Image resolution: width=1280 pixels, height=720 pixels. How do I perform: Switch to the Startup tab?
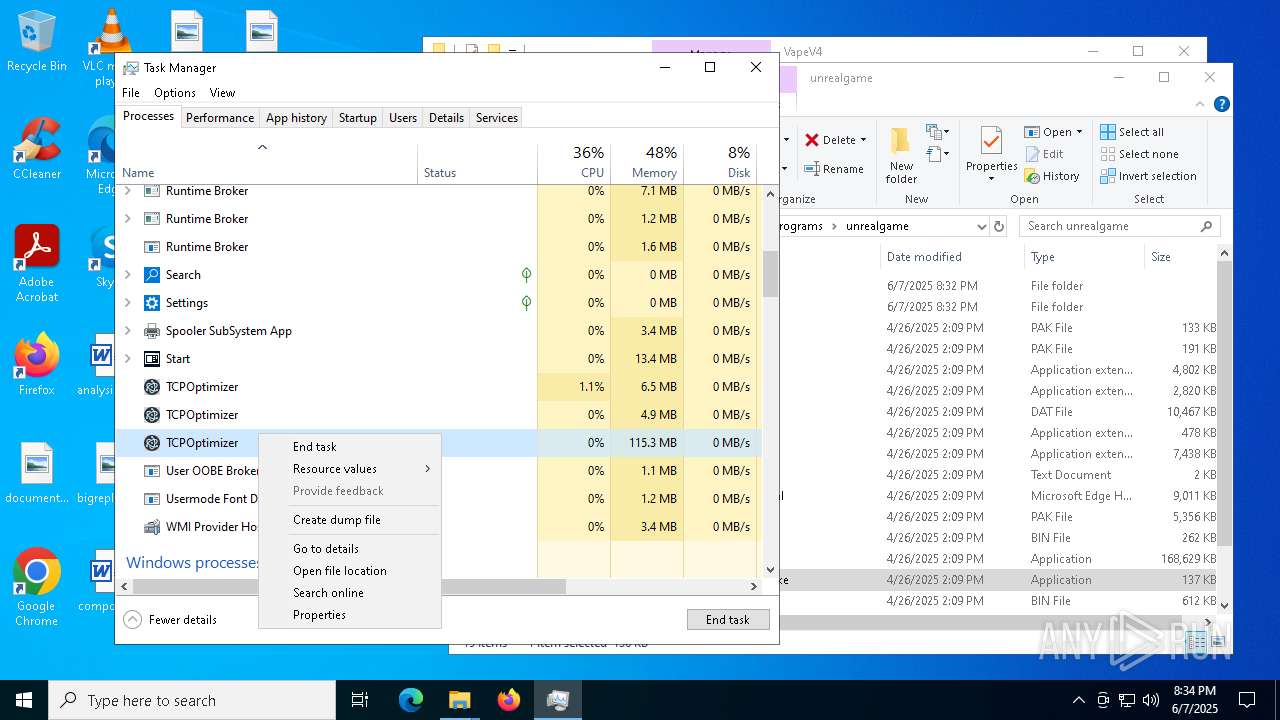[357, 118]
